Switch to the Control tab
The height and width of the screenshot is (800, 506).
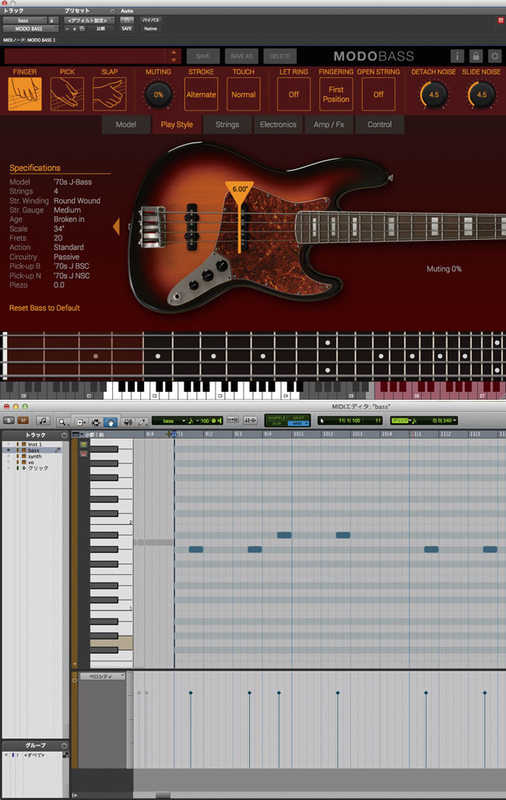[x=380, y=124]
